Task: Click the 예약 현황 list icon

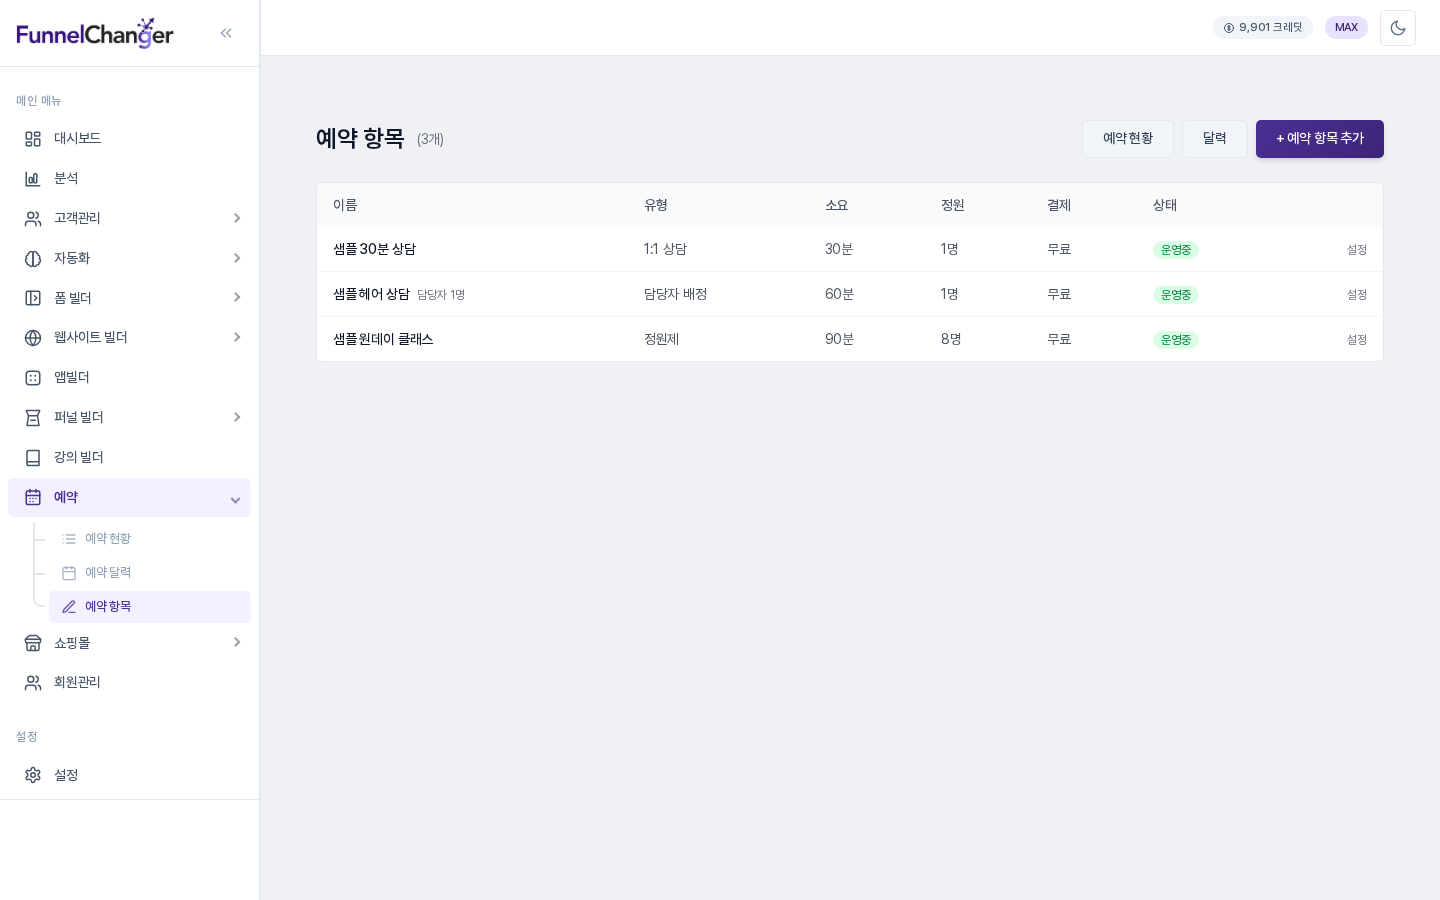Action: pyautogui.click(x=69, y=539)
